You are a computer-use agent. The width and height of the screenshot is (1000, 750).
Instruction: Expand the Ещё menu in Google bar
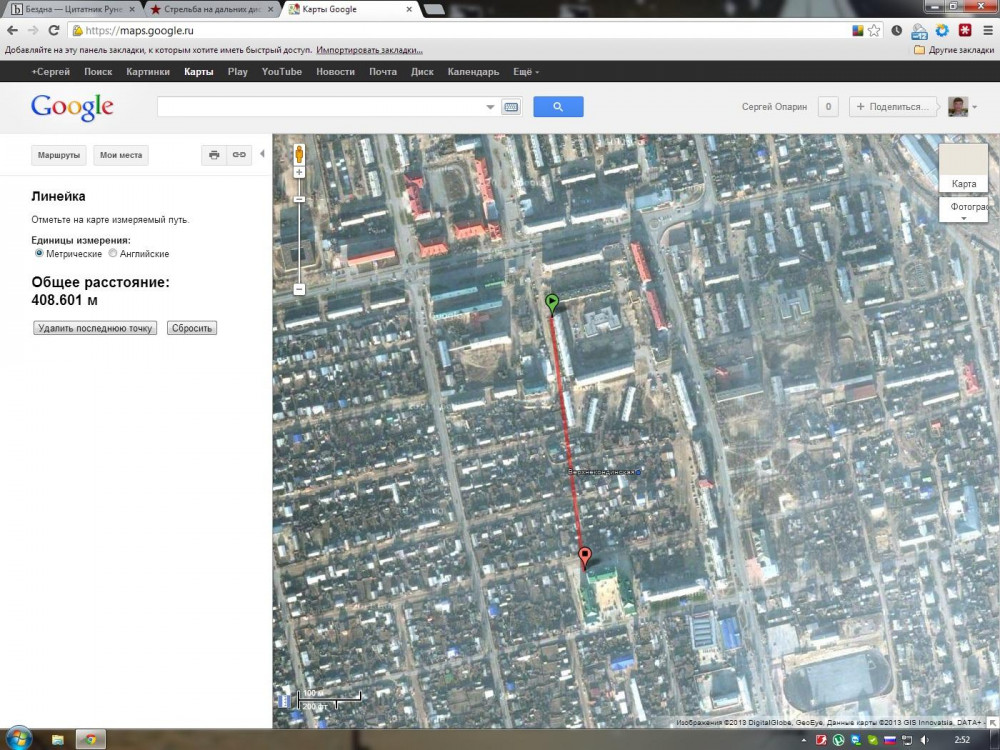tap(526, 71)
